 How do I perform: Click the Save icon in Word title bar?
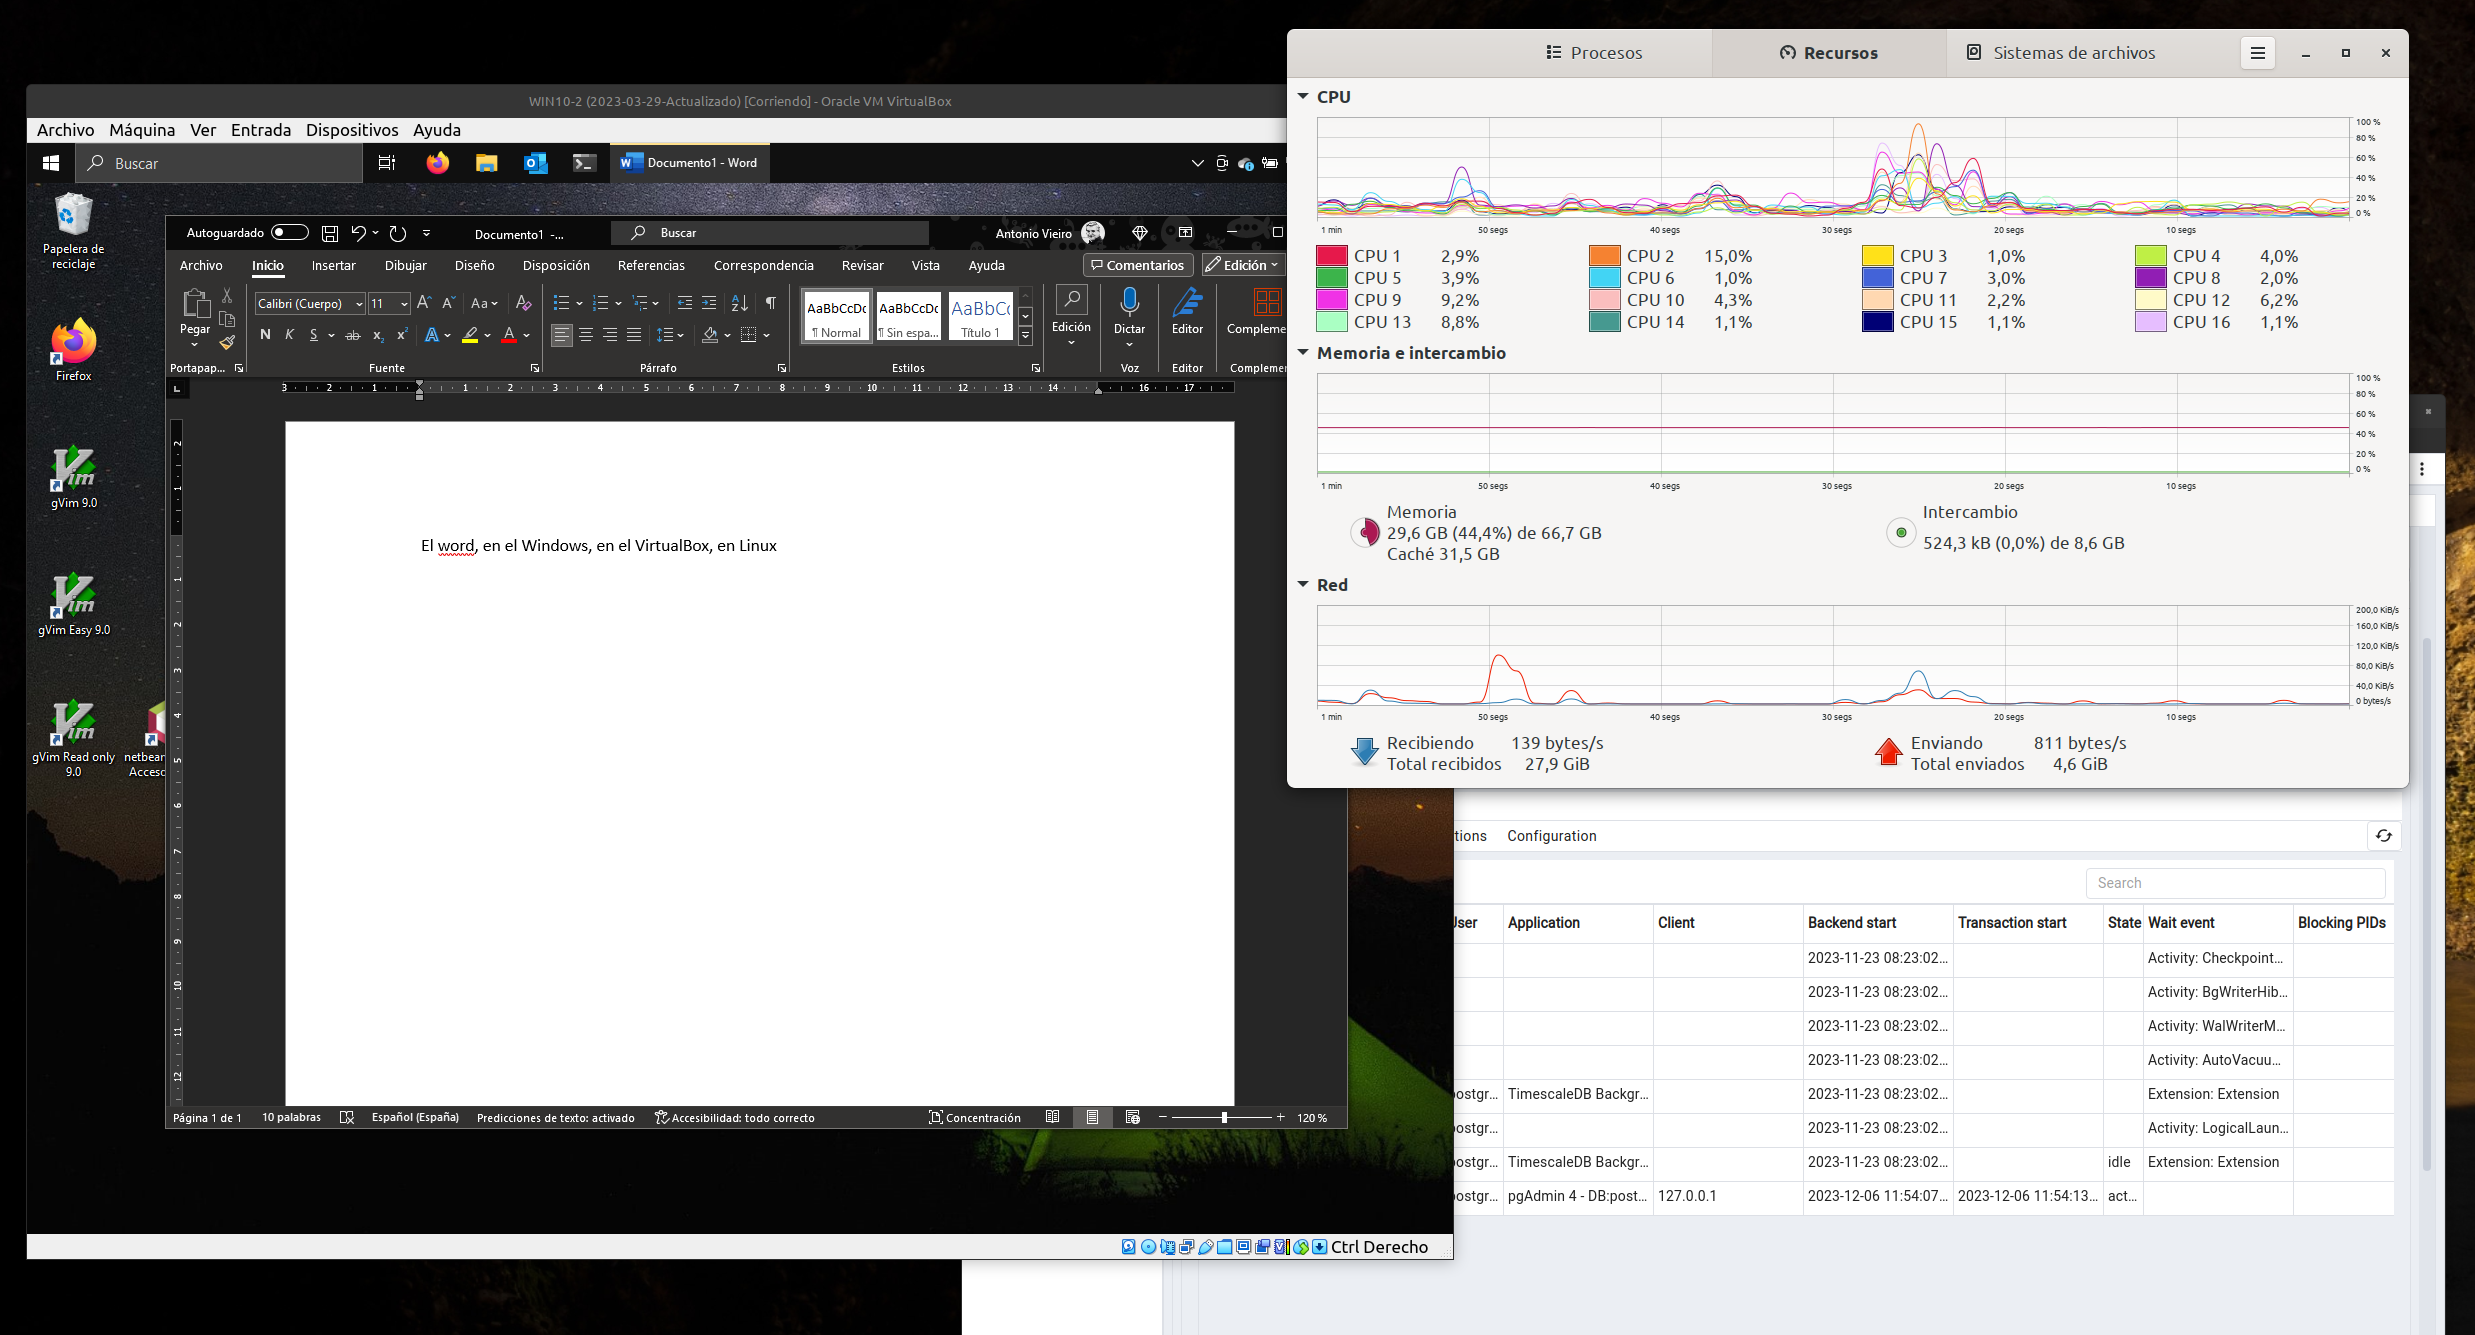pos(330,233)
